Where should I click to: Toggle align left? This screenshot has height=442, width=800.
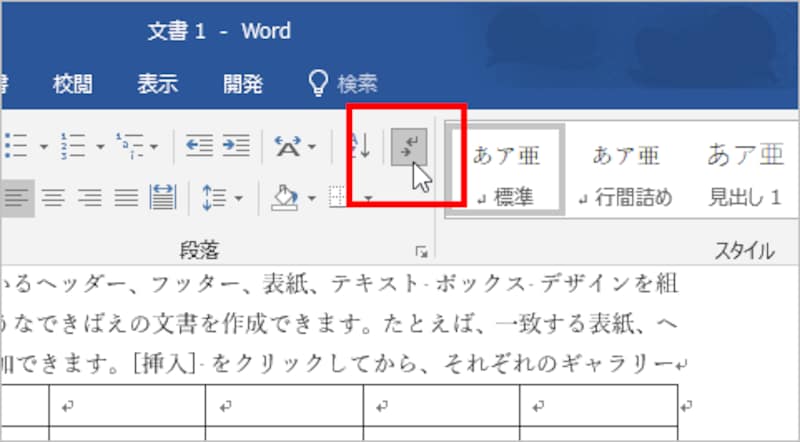pos(17,198)
